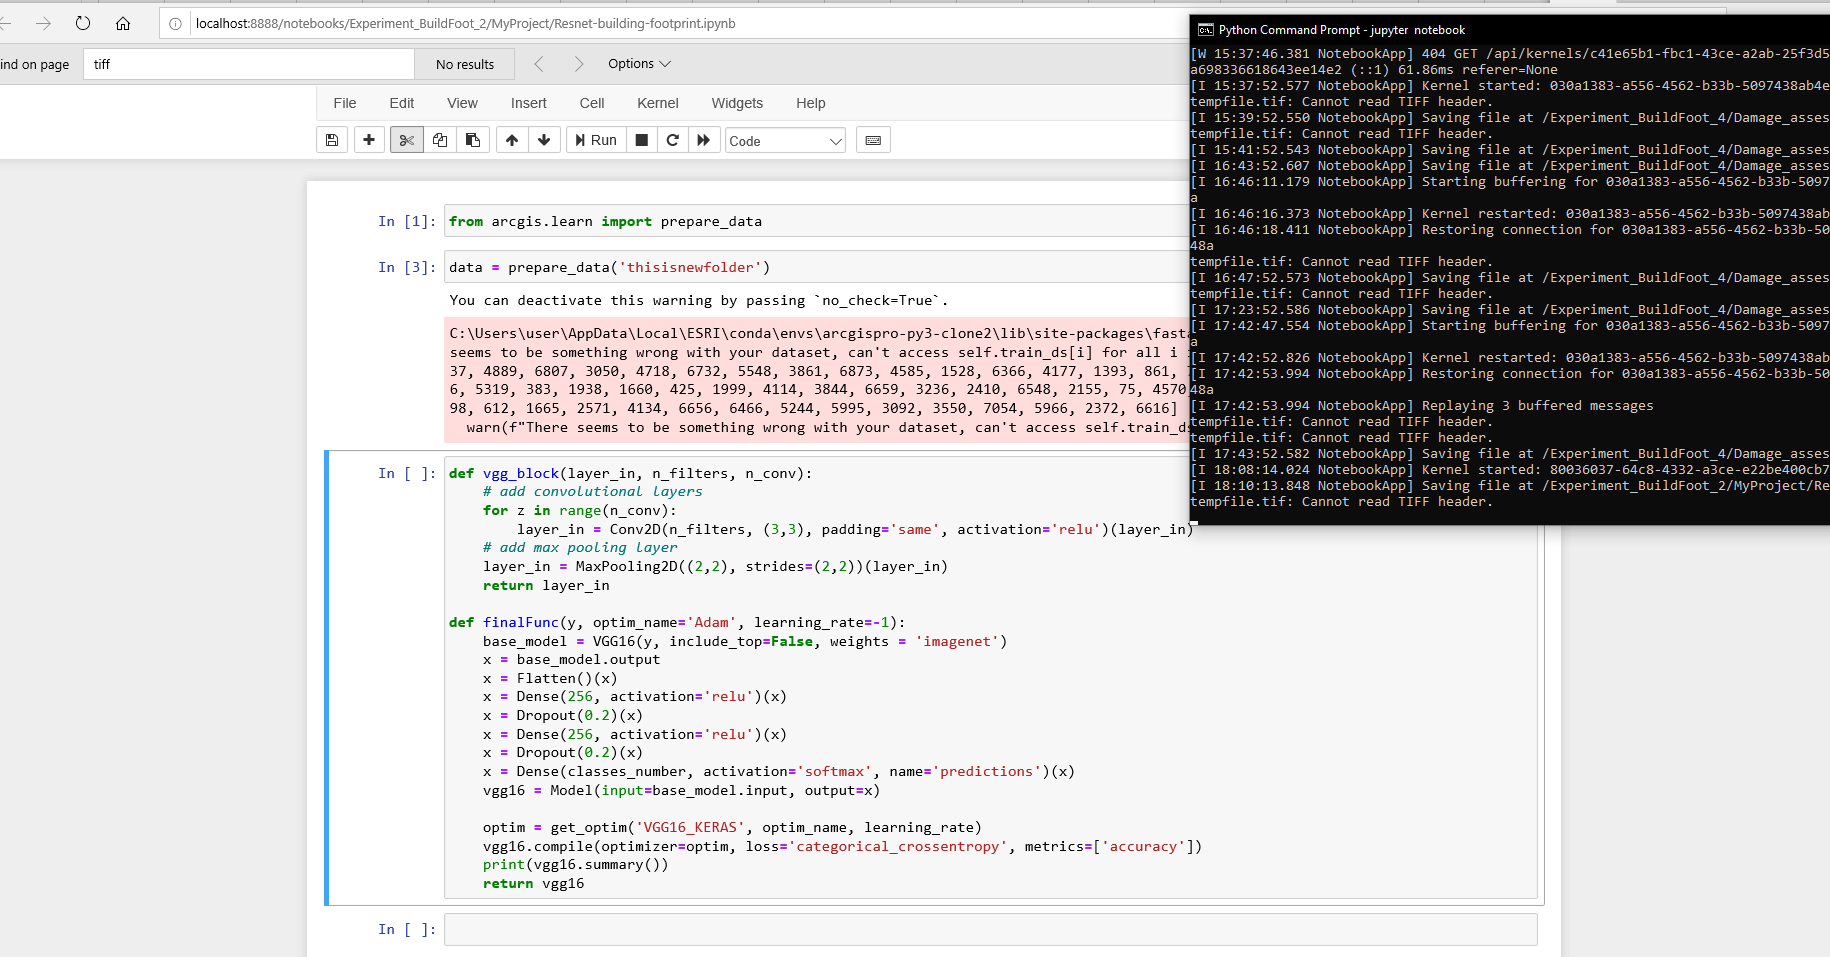The height and width of the screenshot is (957, 1830).
Task: Click the 'In [1]:' cell prompt
Action: [x=407, y=222]
